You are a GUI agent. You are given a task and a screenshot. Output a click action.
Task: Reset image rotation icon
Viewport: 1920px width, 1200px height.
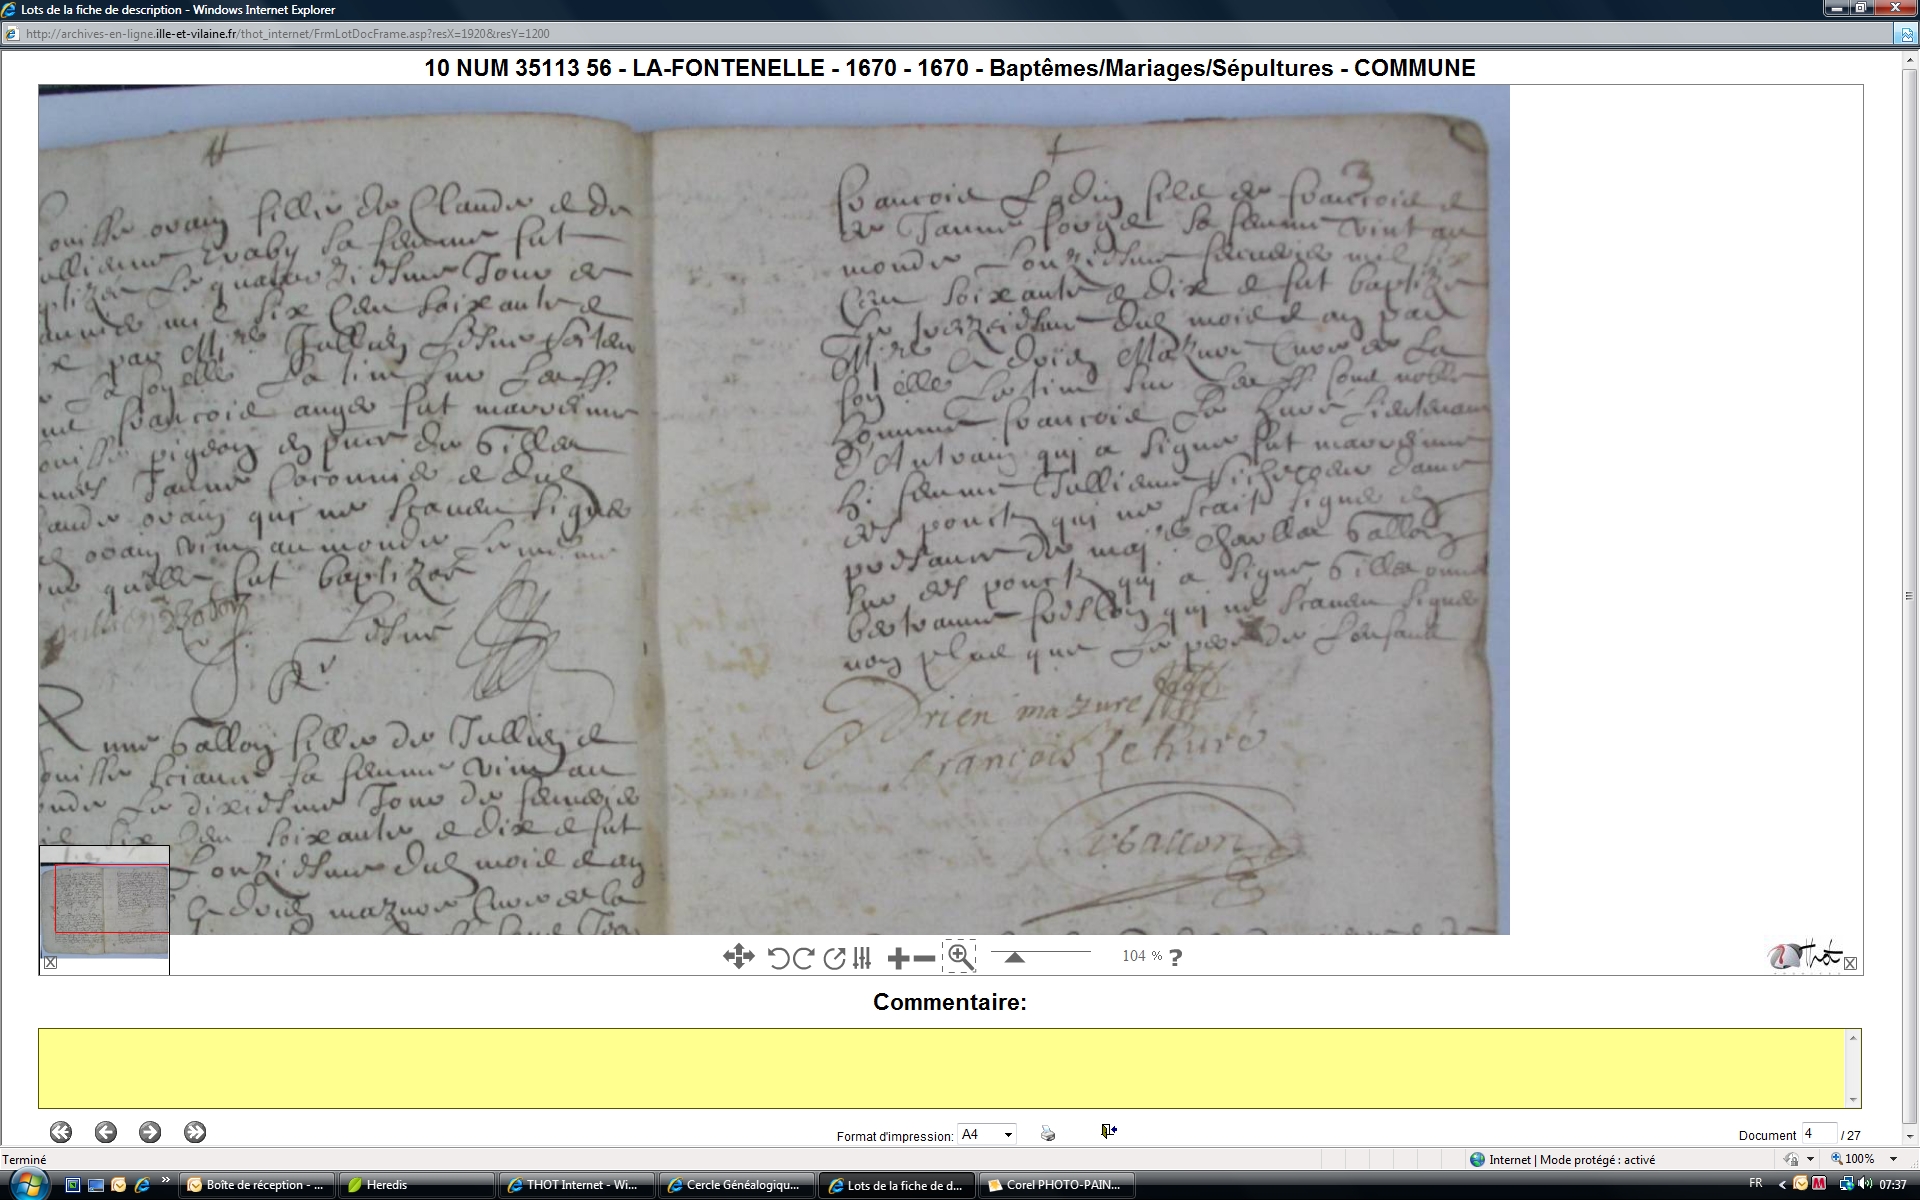[x=834, y=958]
